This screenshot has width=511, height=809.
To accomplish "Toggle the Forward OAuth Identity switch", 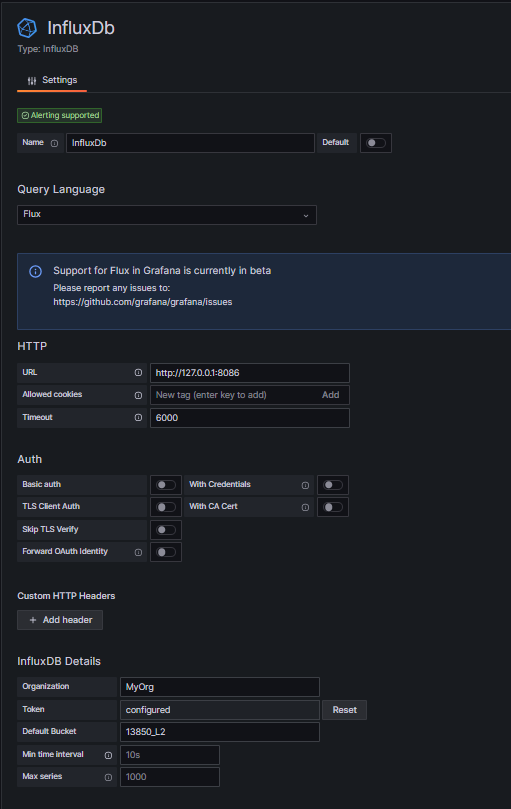I will click(x=166, y=552).
